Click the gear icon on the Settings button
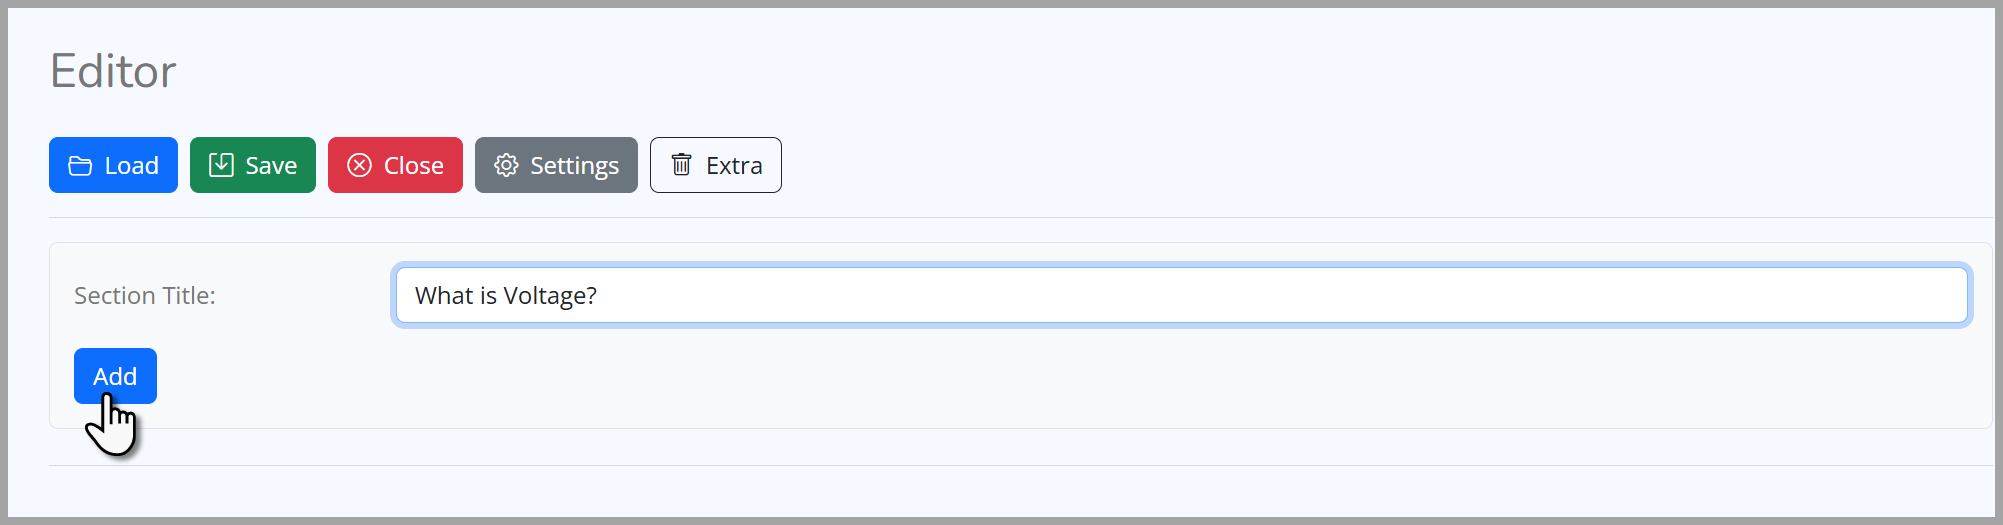 pos(506,165)
